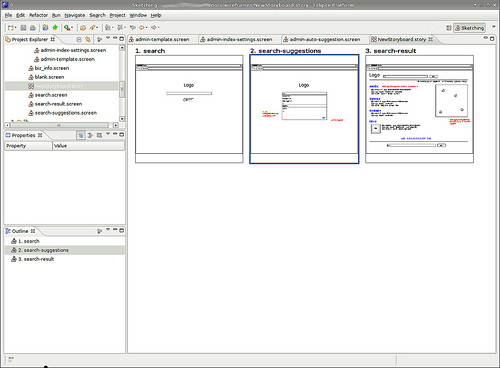The width and height of the screenshot is (500, 368).
Task: Click the status bar icon at bottom left
Action: pos(11,359)
